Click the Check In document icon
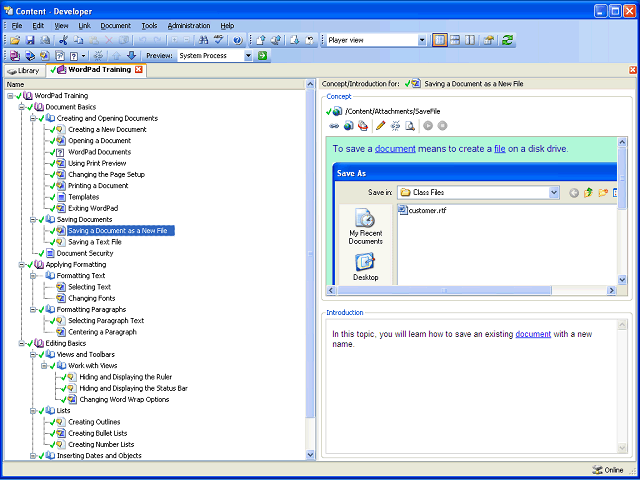This screenshot has width=640, height=480. pyautogui.click(x=260, y=40)
